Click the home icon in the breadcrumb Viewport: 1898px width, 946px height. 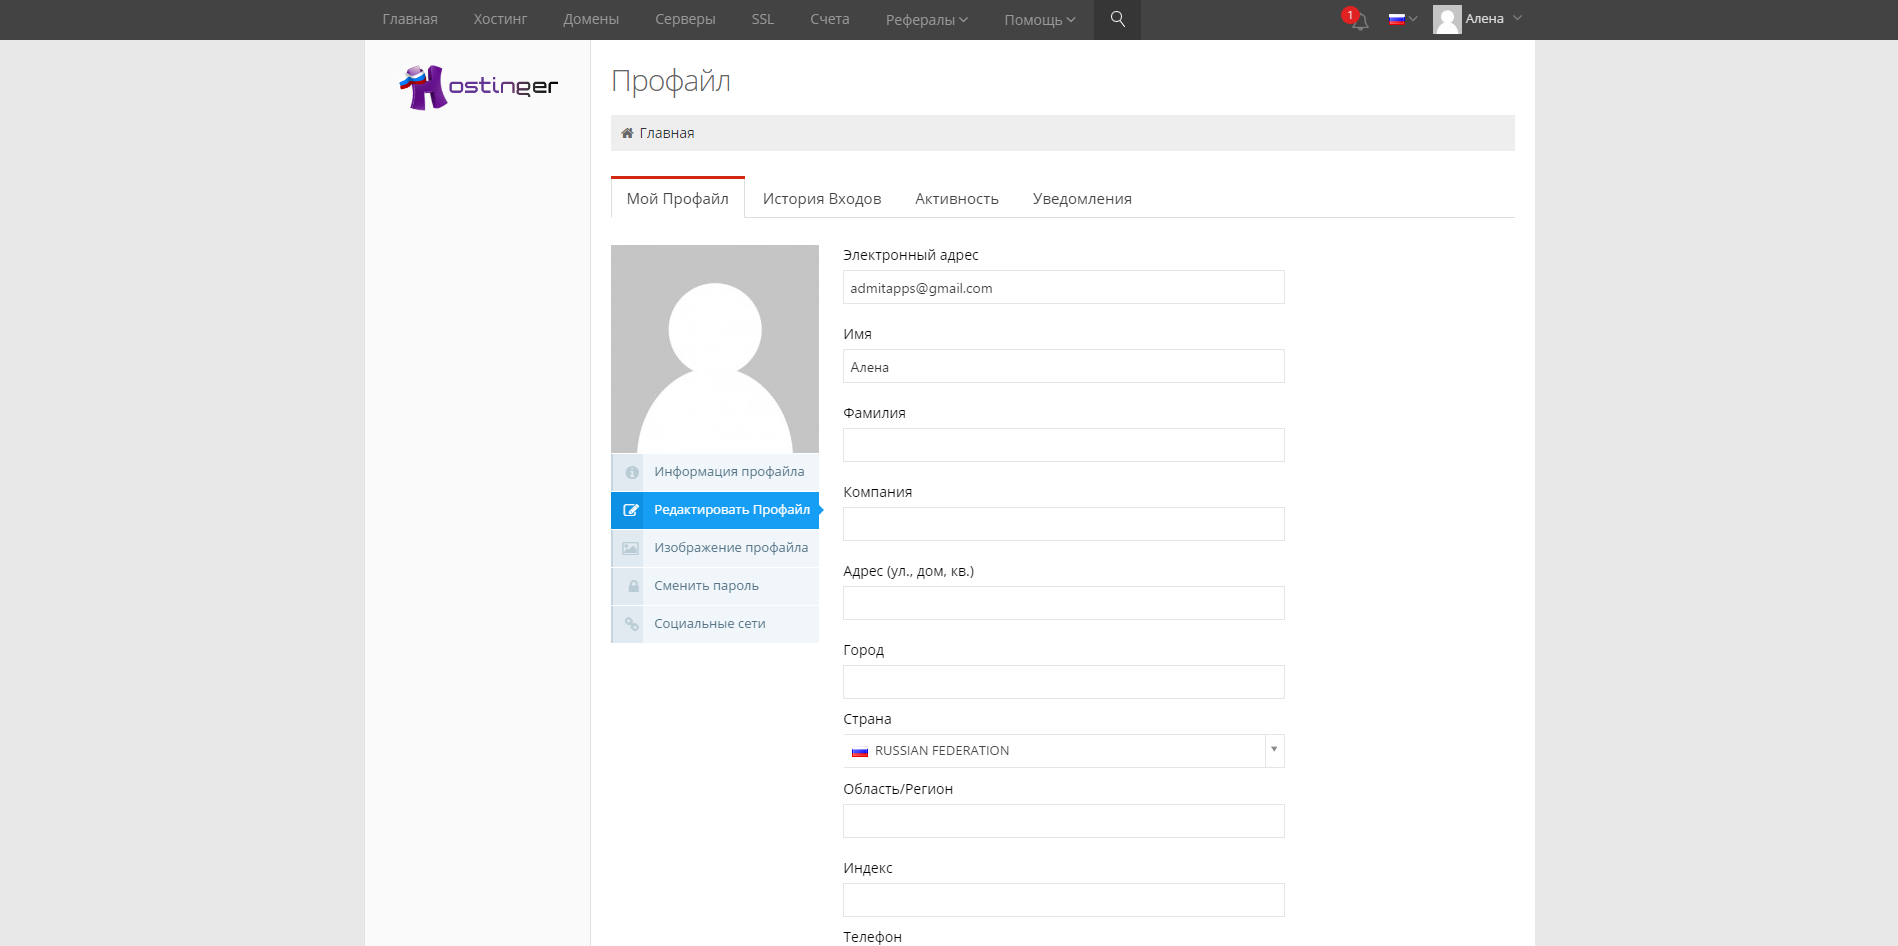tap(627, 132)
